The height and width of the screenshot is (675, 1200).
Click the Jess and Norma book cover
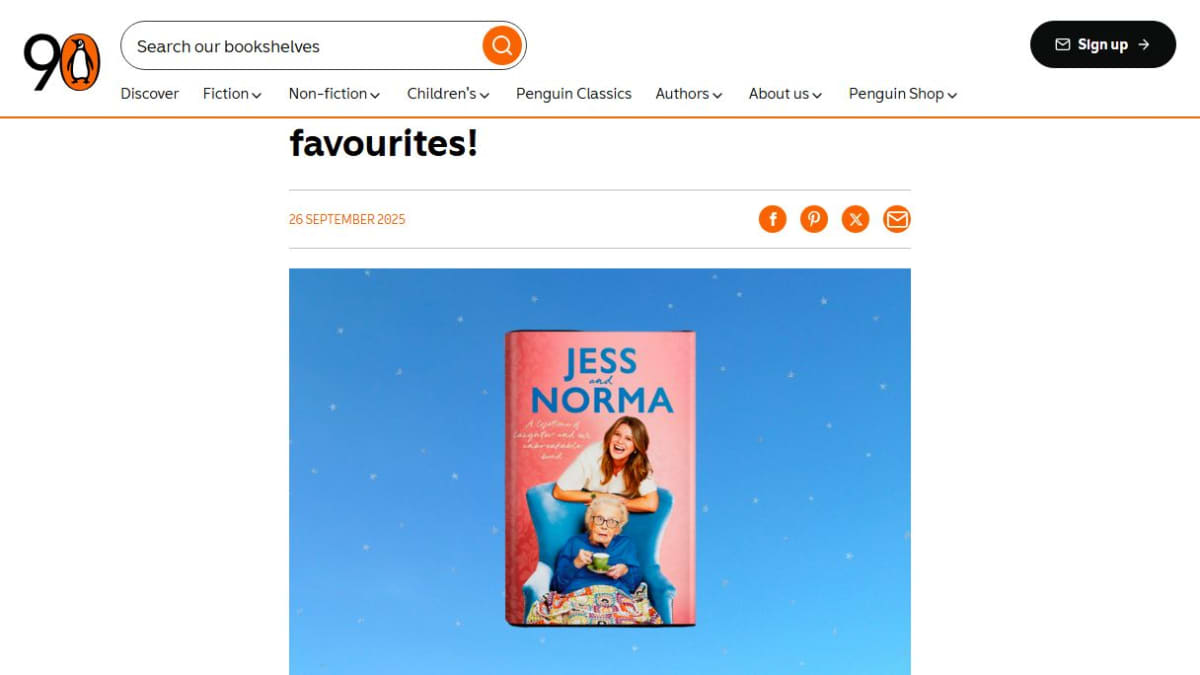(x=600, y=478)
